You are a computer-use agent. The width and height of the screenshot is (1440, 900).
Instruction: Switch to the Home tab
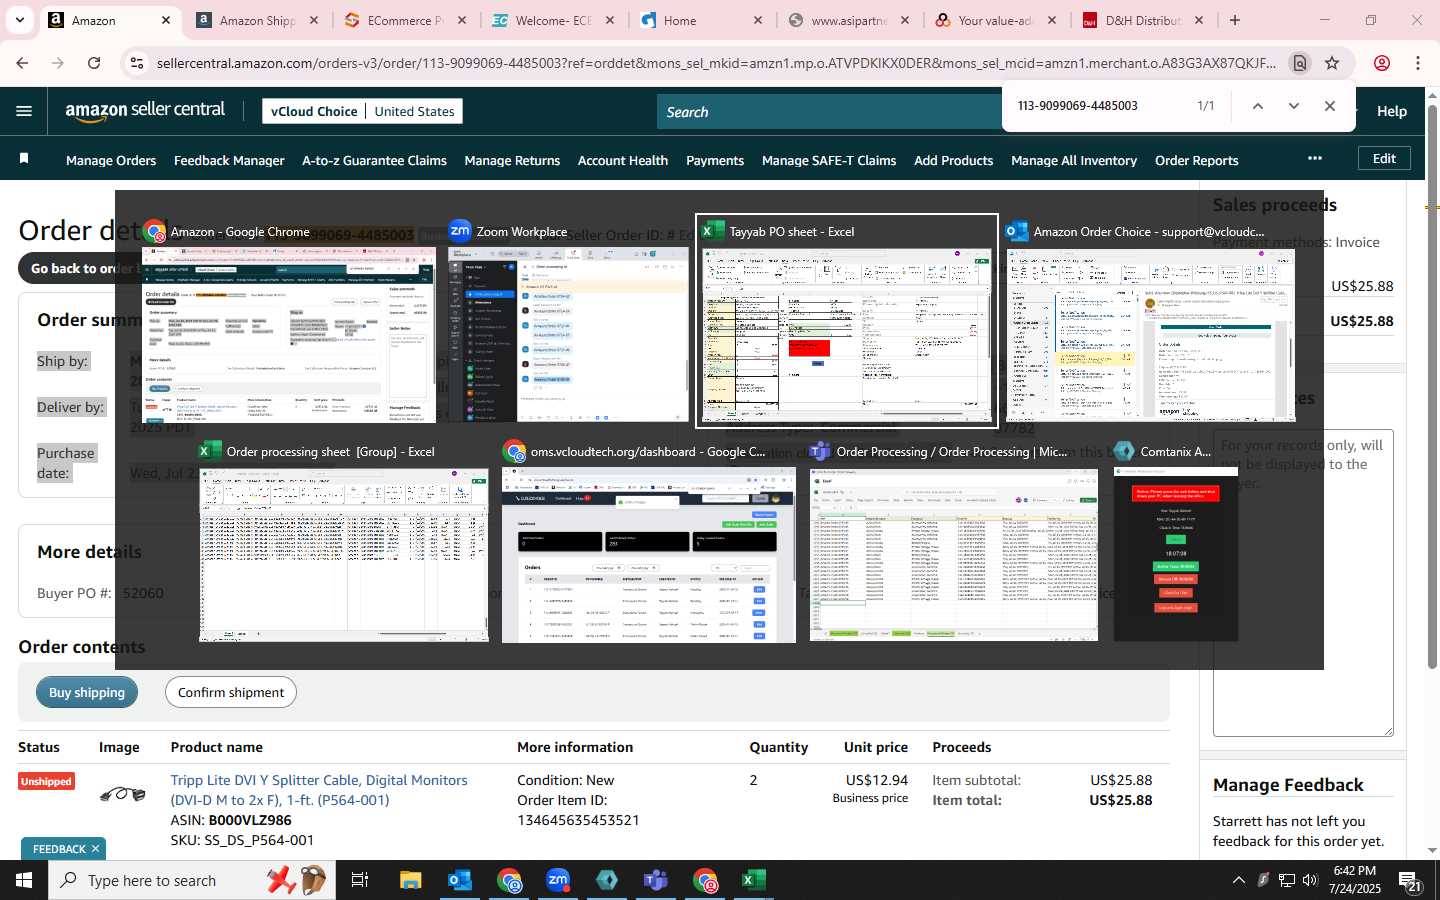click(701, 20)
